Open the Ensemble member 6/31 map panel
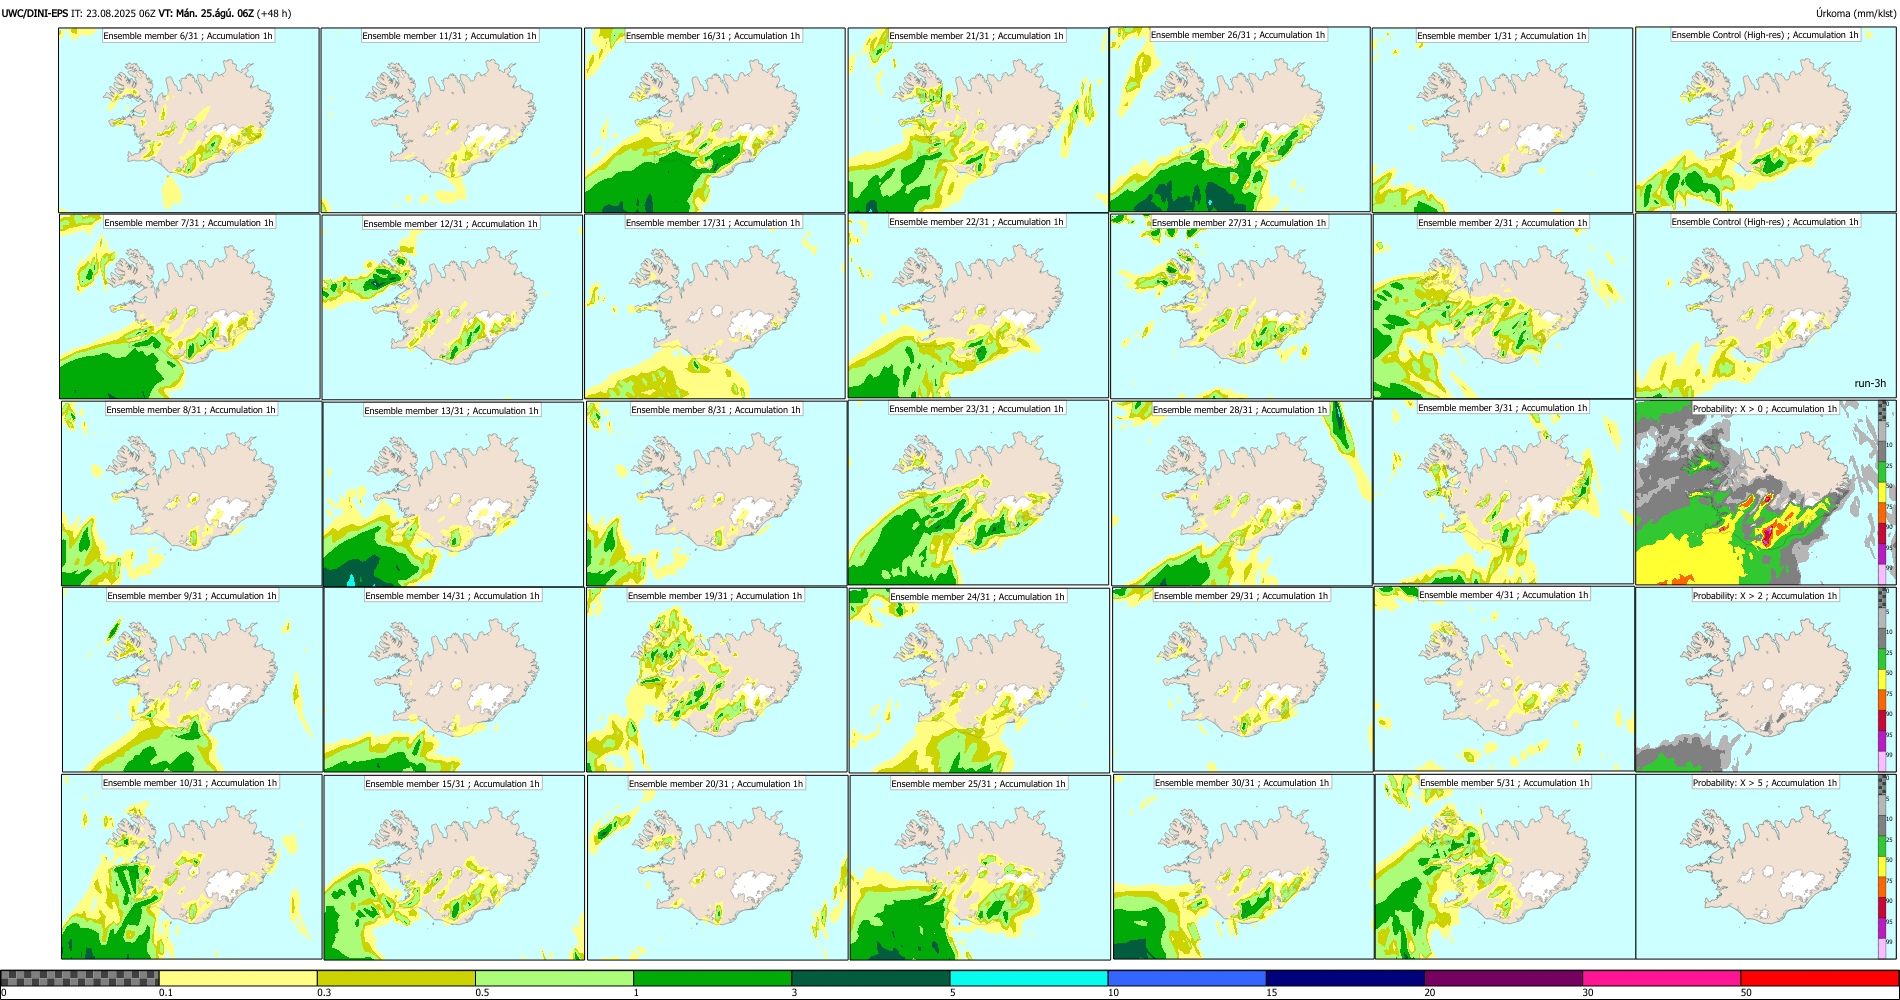 click(189, 120)
